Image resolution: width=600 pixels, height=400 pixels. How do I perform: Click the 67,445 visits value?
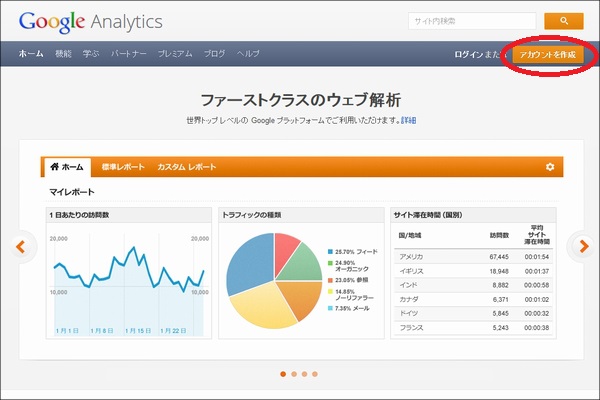click(x=499, y=257)
